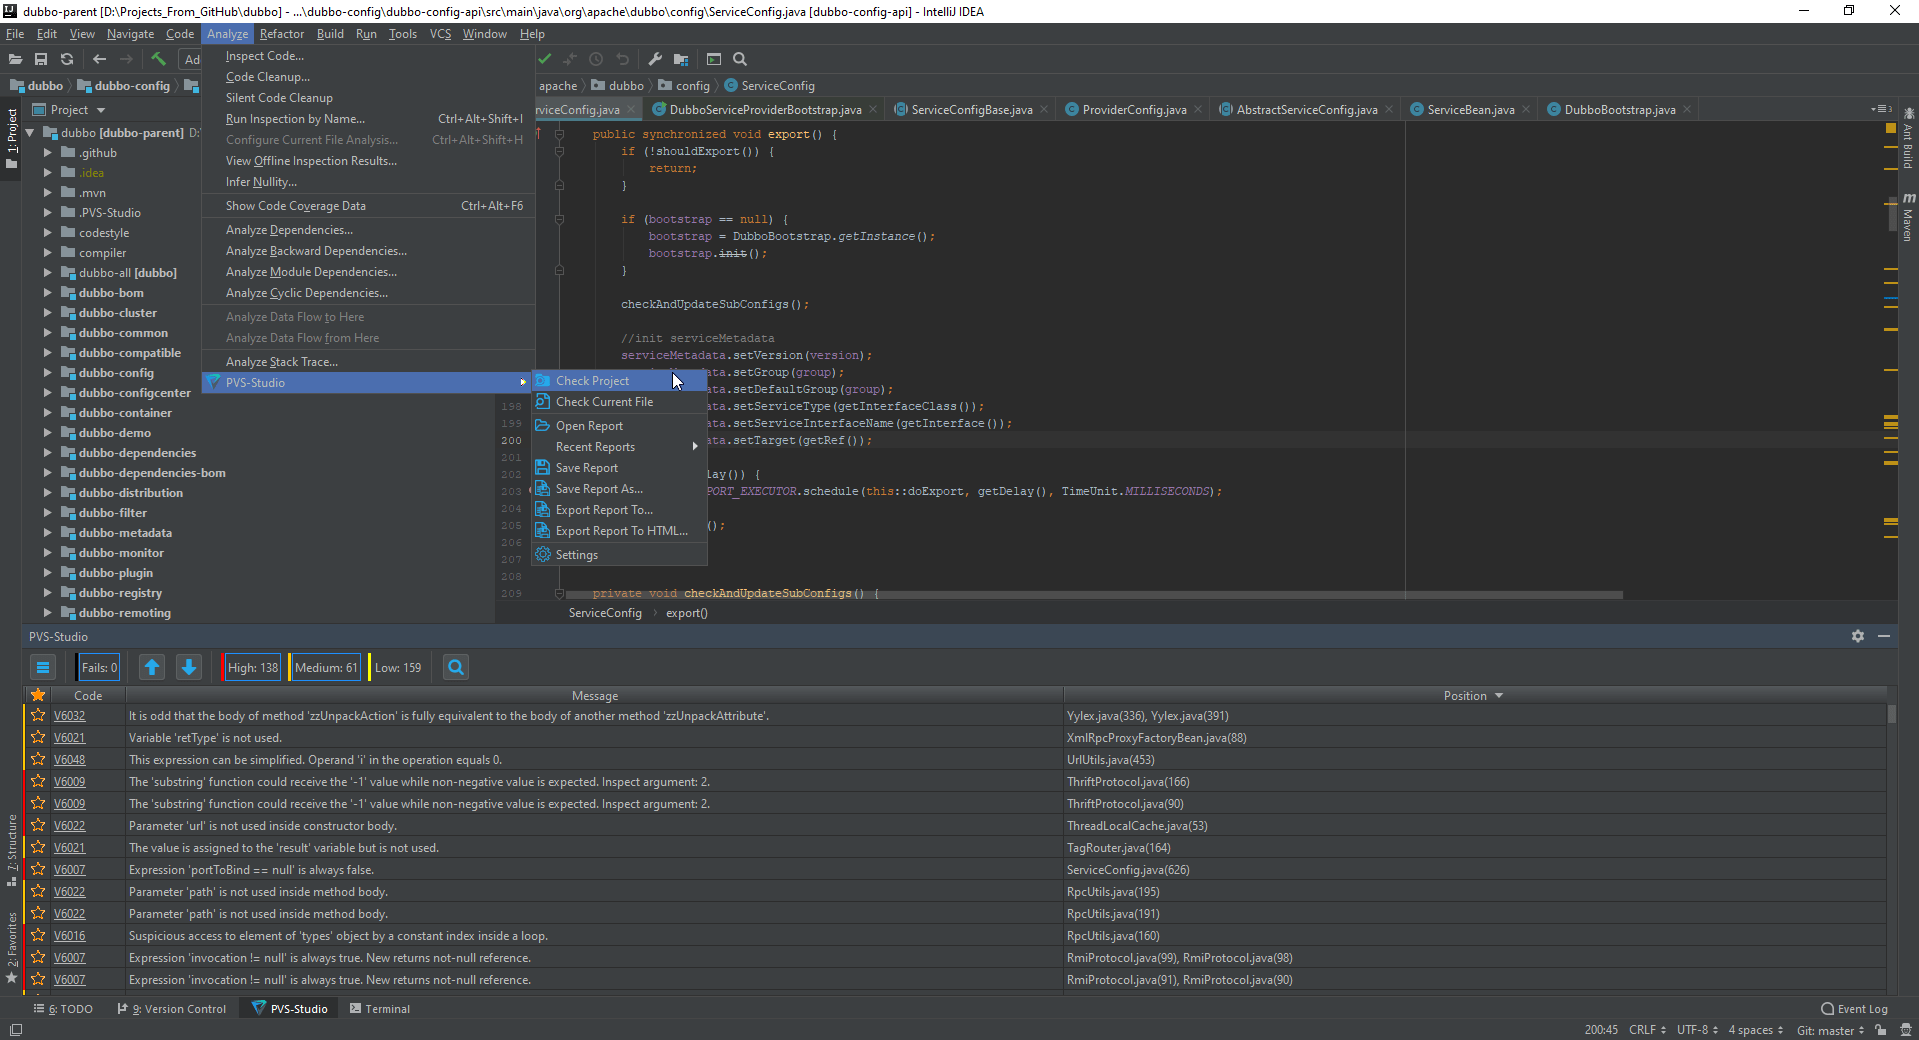Click Export Report To HTML... entry
This screenshot has width=1919, height=1040.
619,531
